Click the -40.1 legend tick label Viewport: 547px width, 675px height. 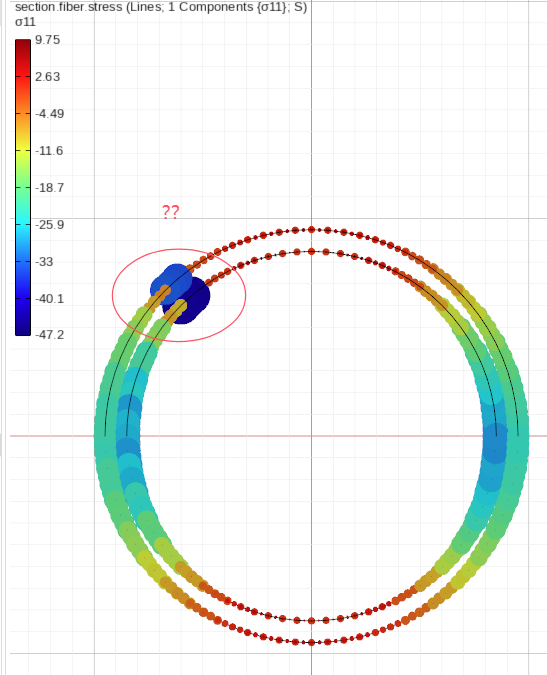49,299
